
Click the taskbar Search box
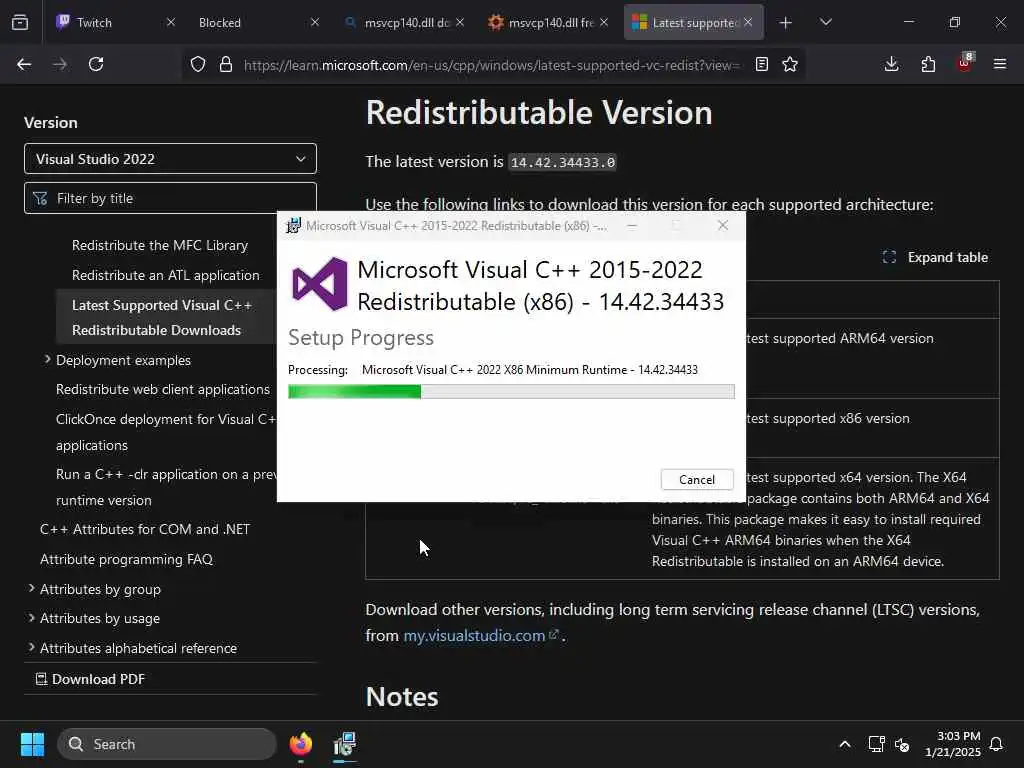click(x=167, y=744)
